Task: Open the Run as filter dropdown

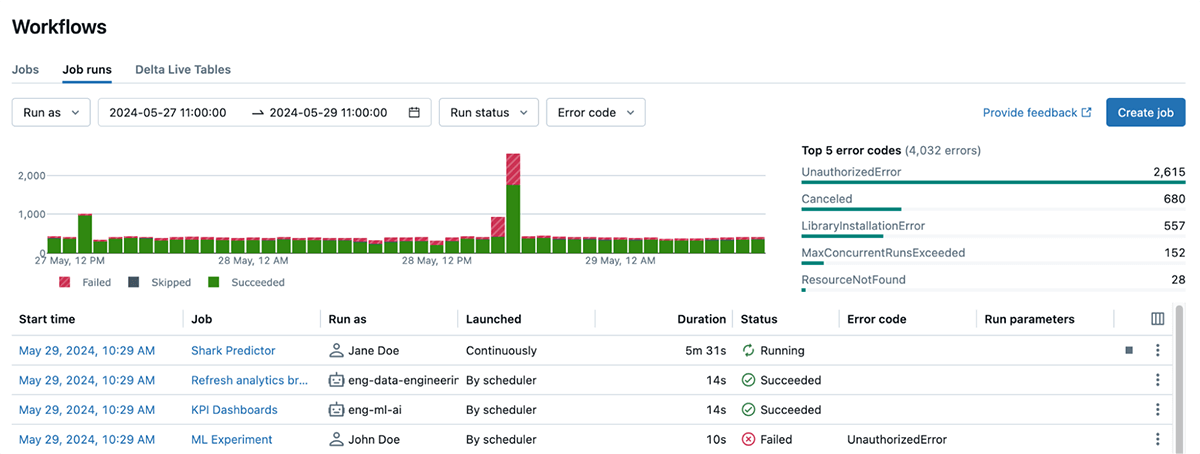Action: [x=51, y=113]
